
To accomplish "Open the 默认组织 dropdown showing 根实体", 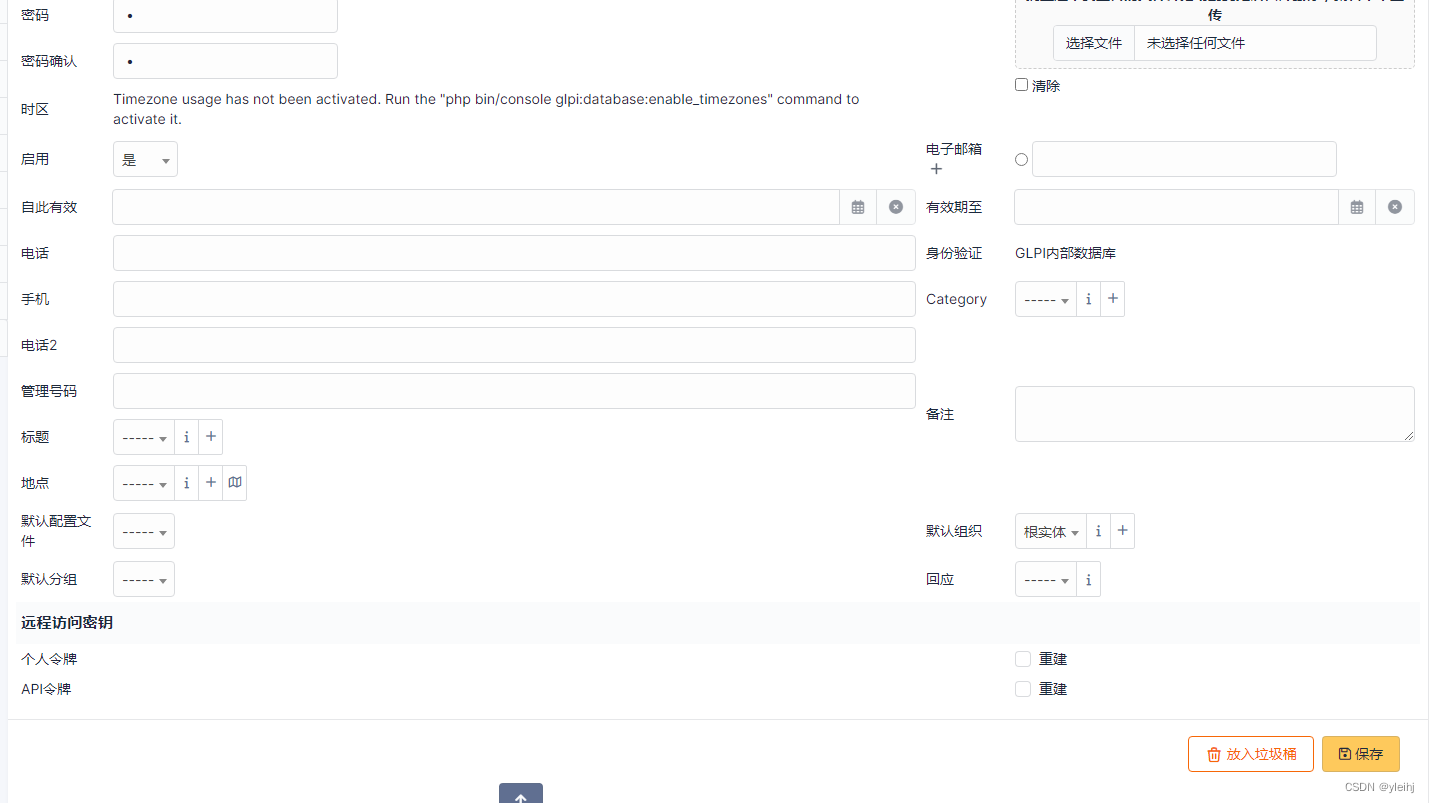I will [x=1051, y=531].
